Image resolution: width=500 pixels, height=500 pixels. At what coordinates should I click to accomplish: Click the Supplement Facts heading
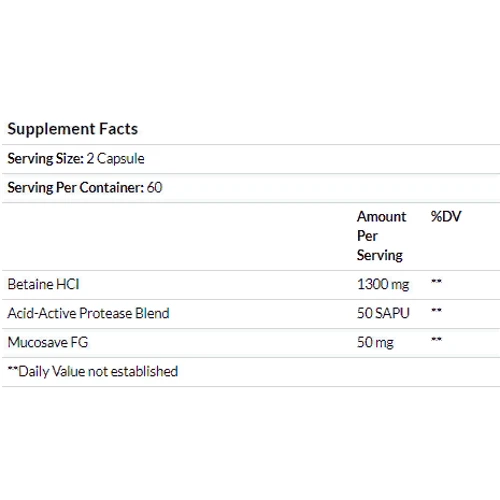(x=73, y=129)
